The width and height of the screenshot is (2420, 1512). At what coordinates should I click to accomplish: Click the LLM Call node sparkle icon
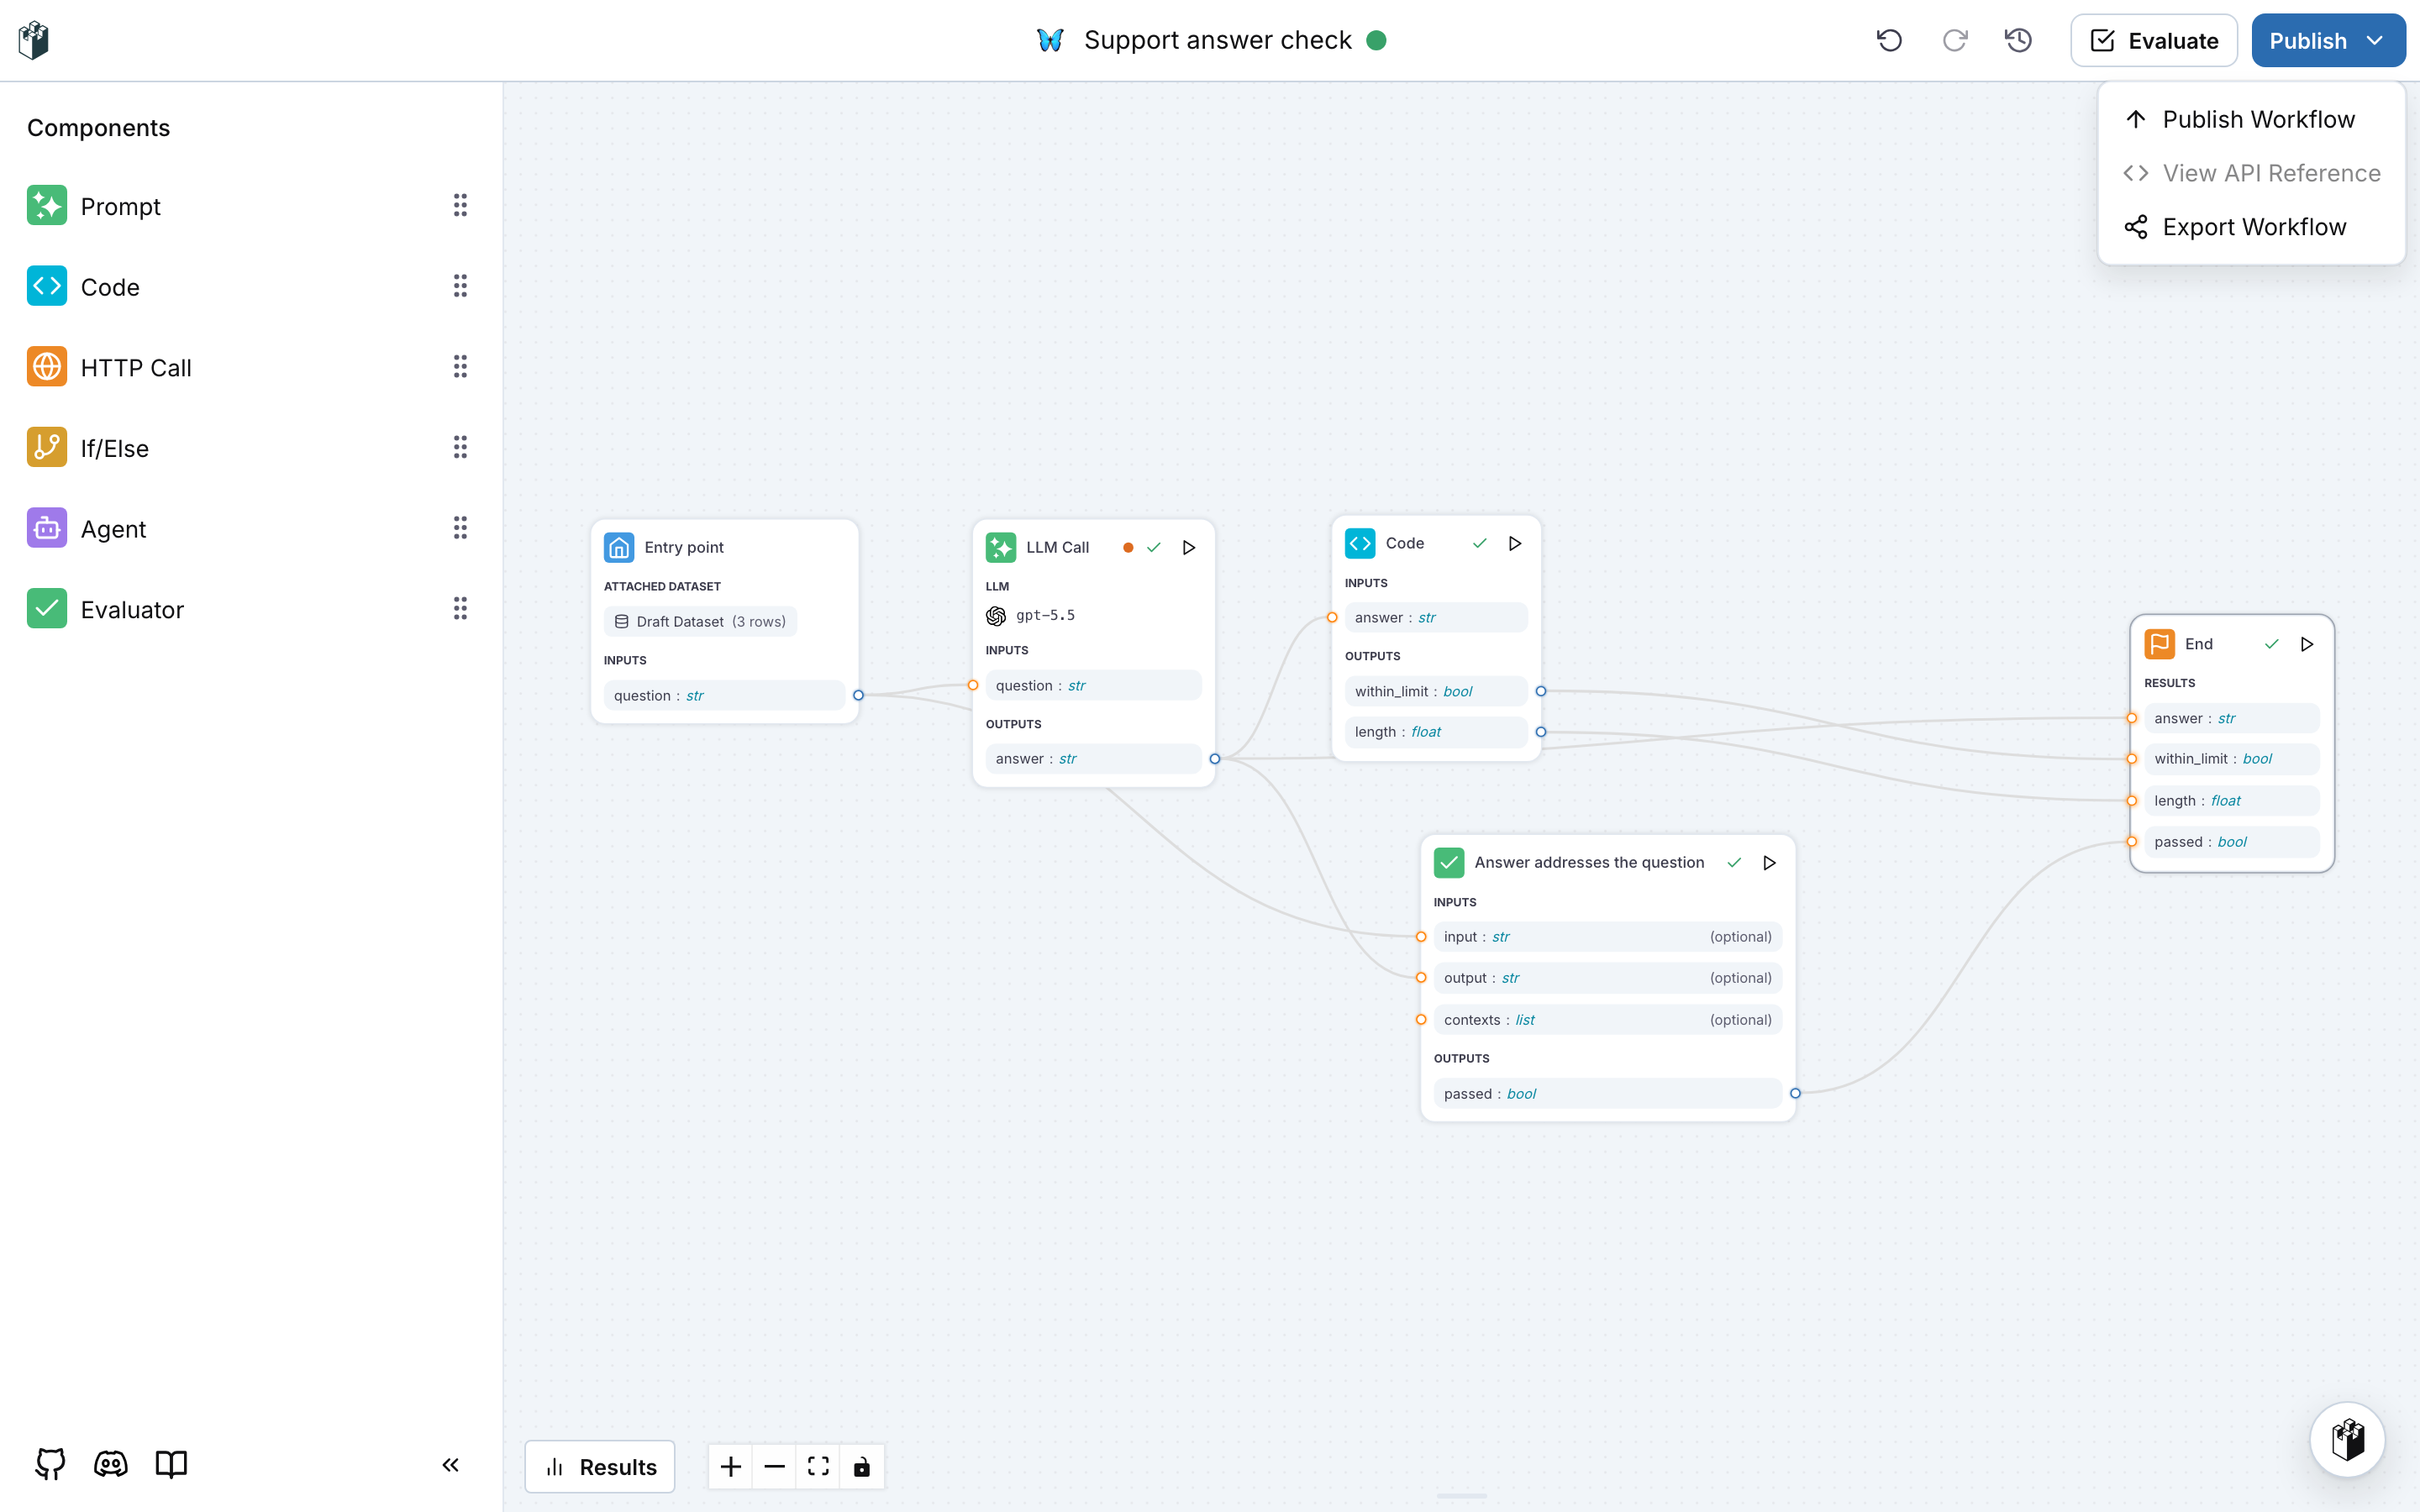click(1001, 547)
